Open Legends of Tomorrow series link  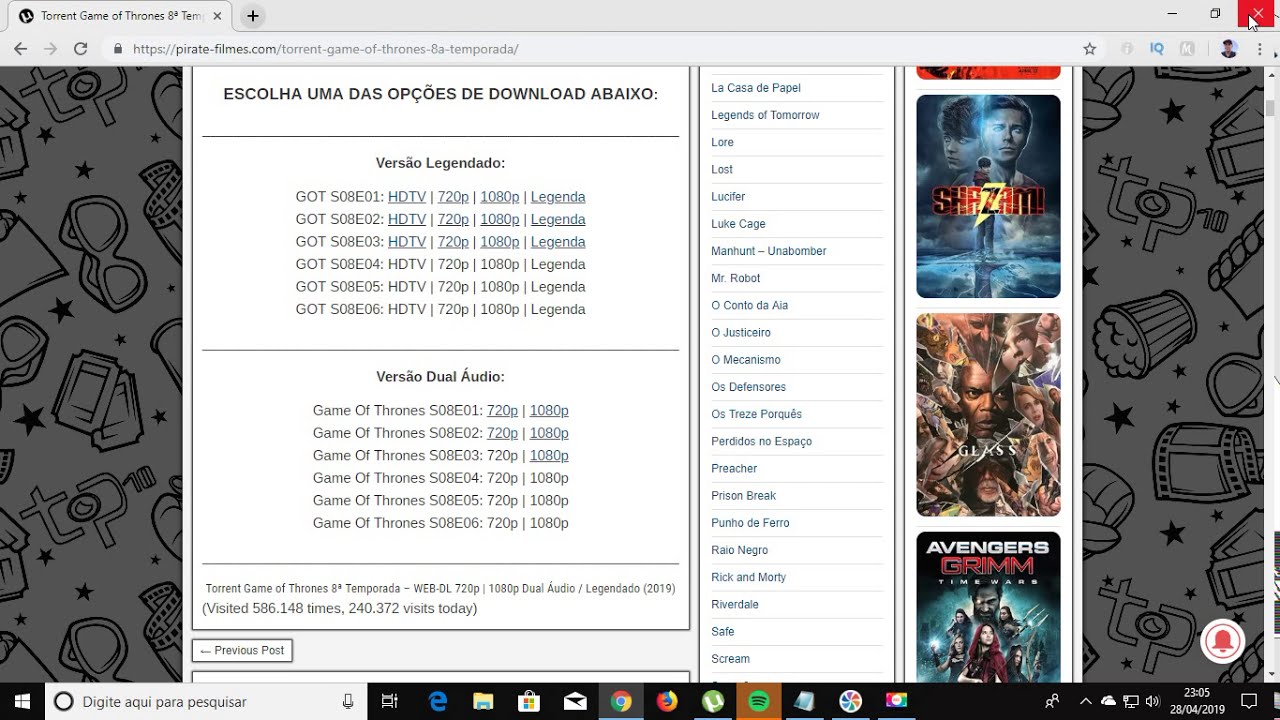765,115
